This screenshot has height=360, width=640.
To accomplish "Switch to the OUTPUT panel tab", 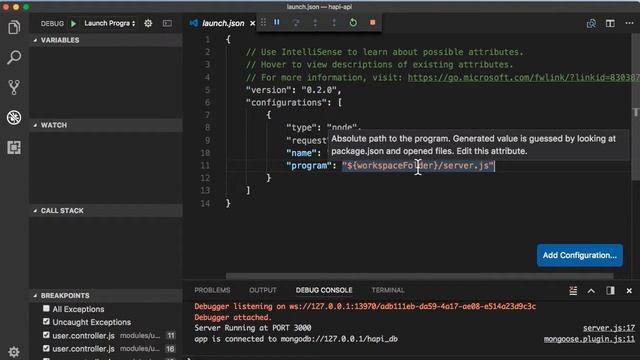I will (263, 290).
